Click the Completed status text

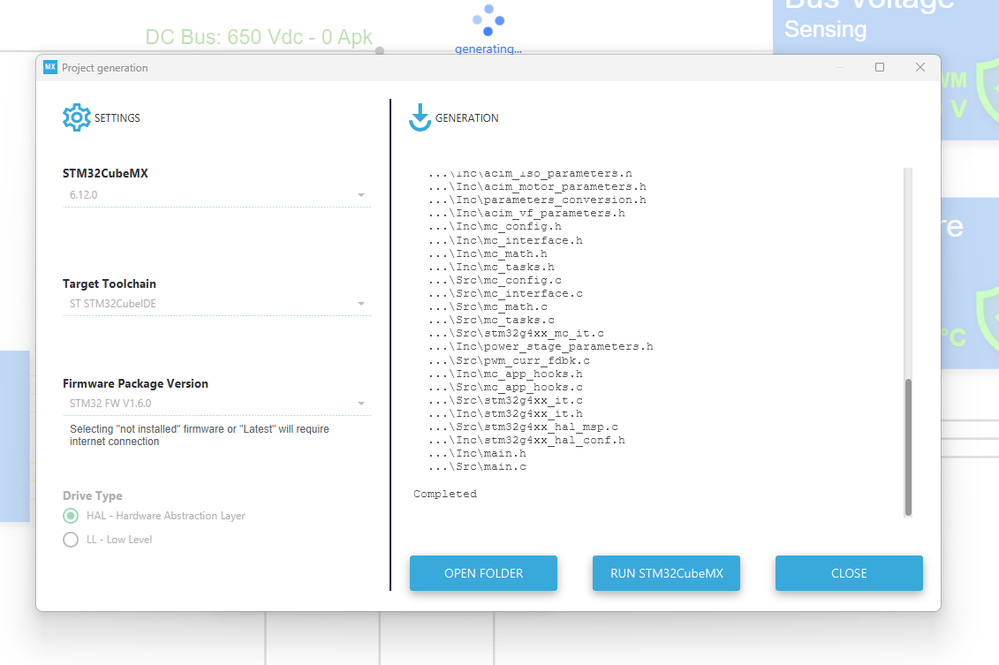445,494
